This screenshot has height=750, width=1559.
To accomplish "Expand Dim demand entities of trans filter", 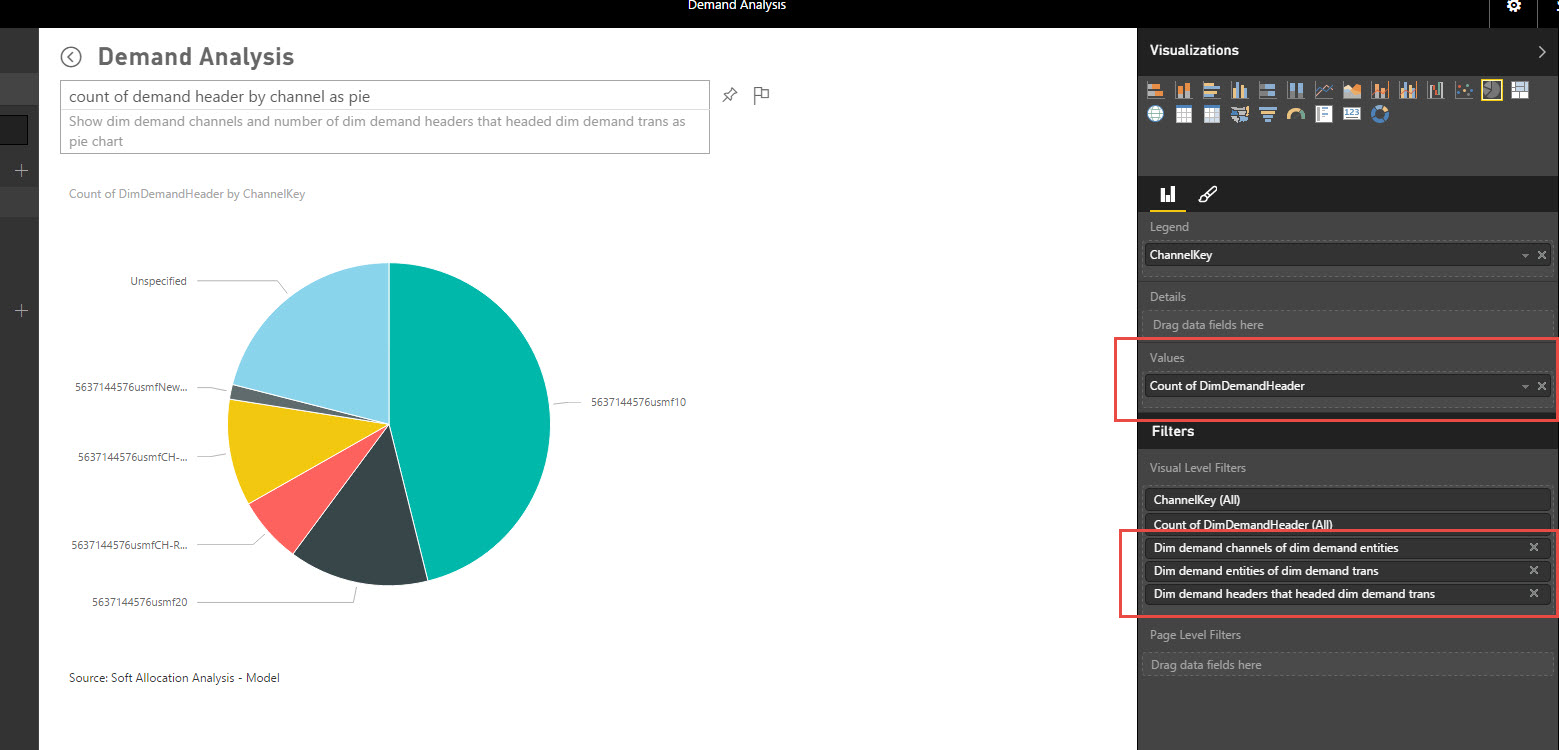I will [1347, 571].
